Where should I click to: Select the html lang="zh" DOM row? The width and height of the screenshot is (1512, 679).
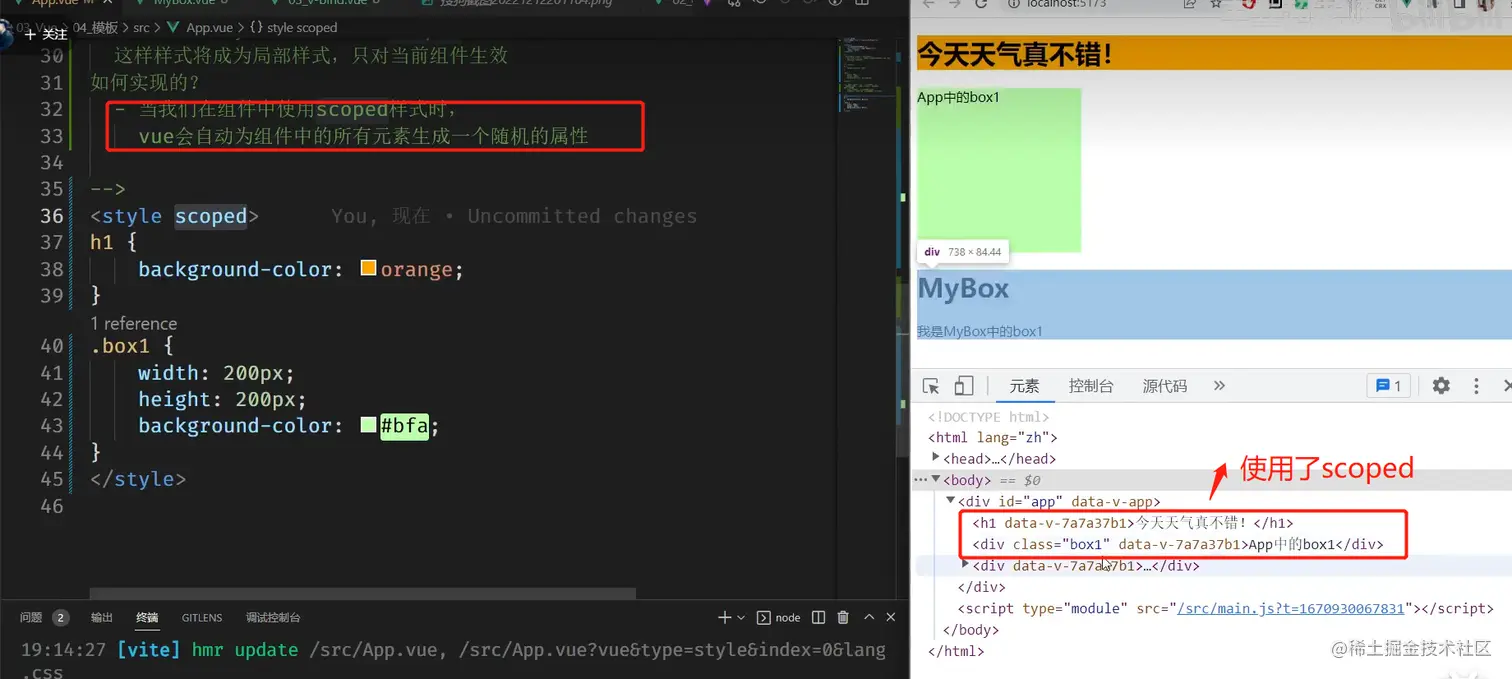click(x=992, y=437)
